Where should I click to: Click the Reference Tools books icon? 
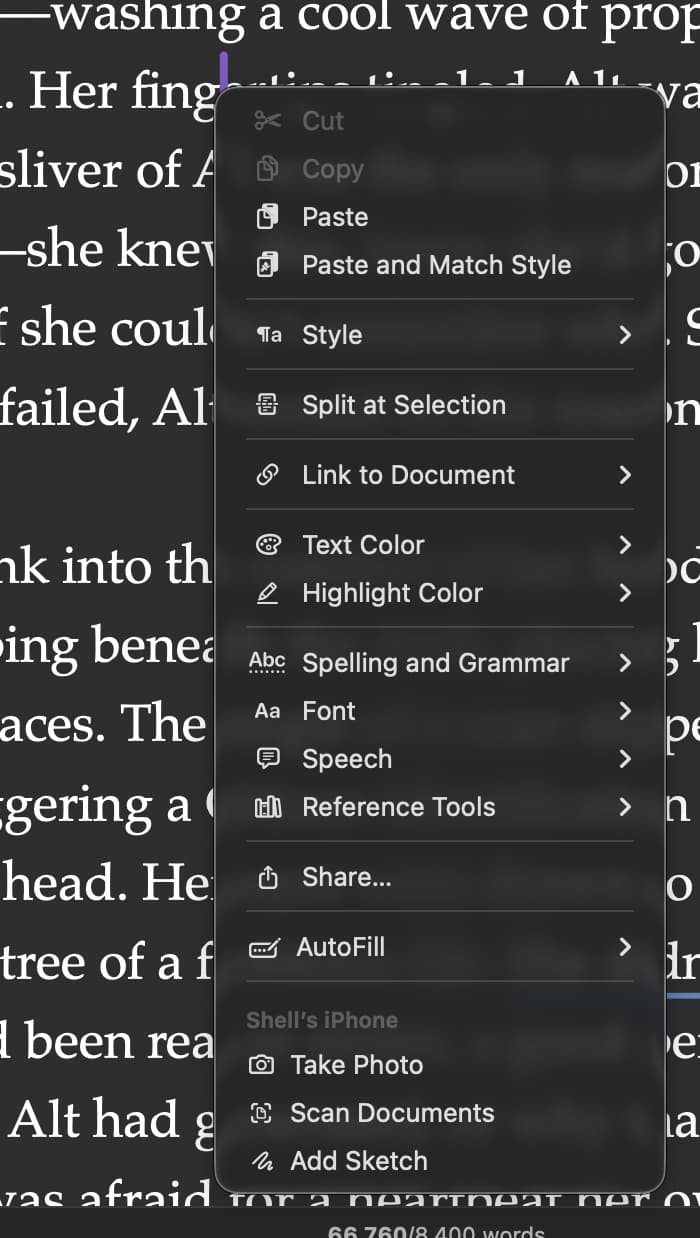pyautogui.click(x=267, y=807)
